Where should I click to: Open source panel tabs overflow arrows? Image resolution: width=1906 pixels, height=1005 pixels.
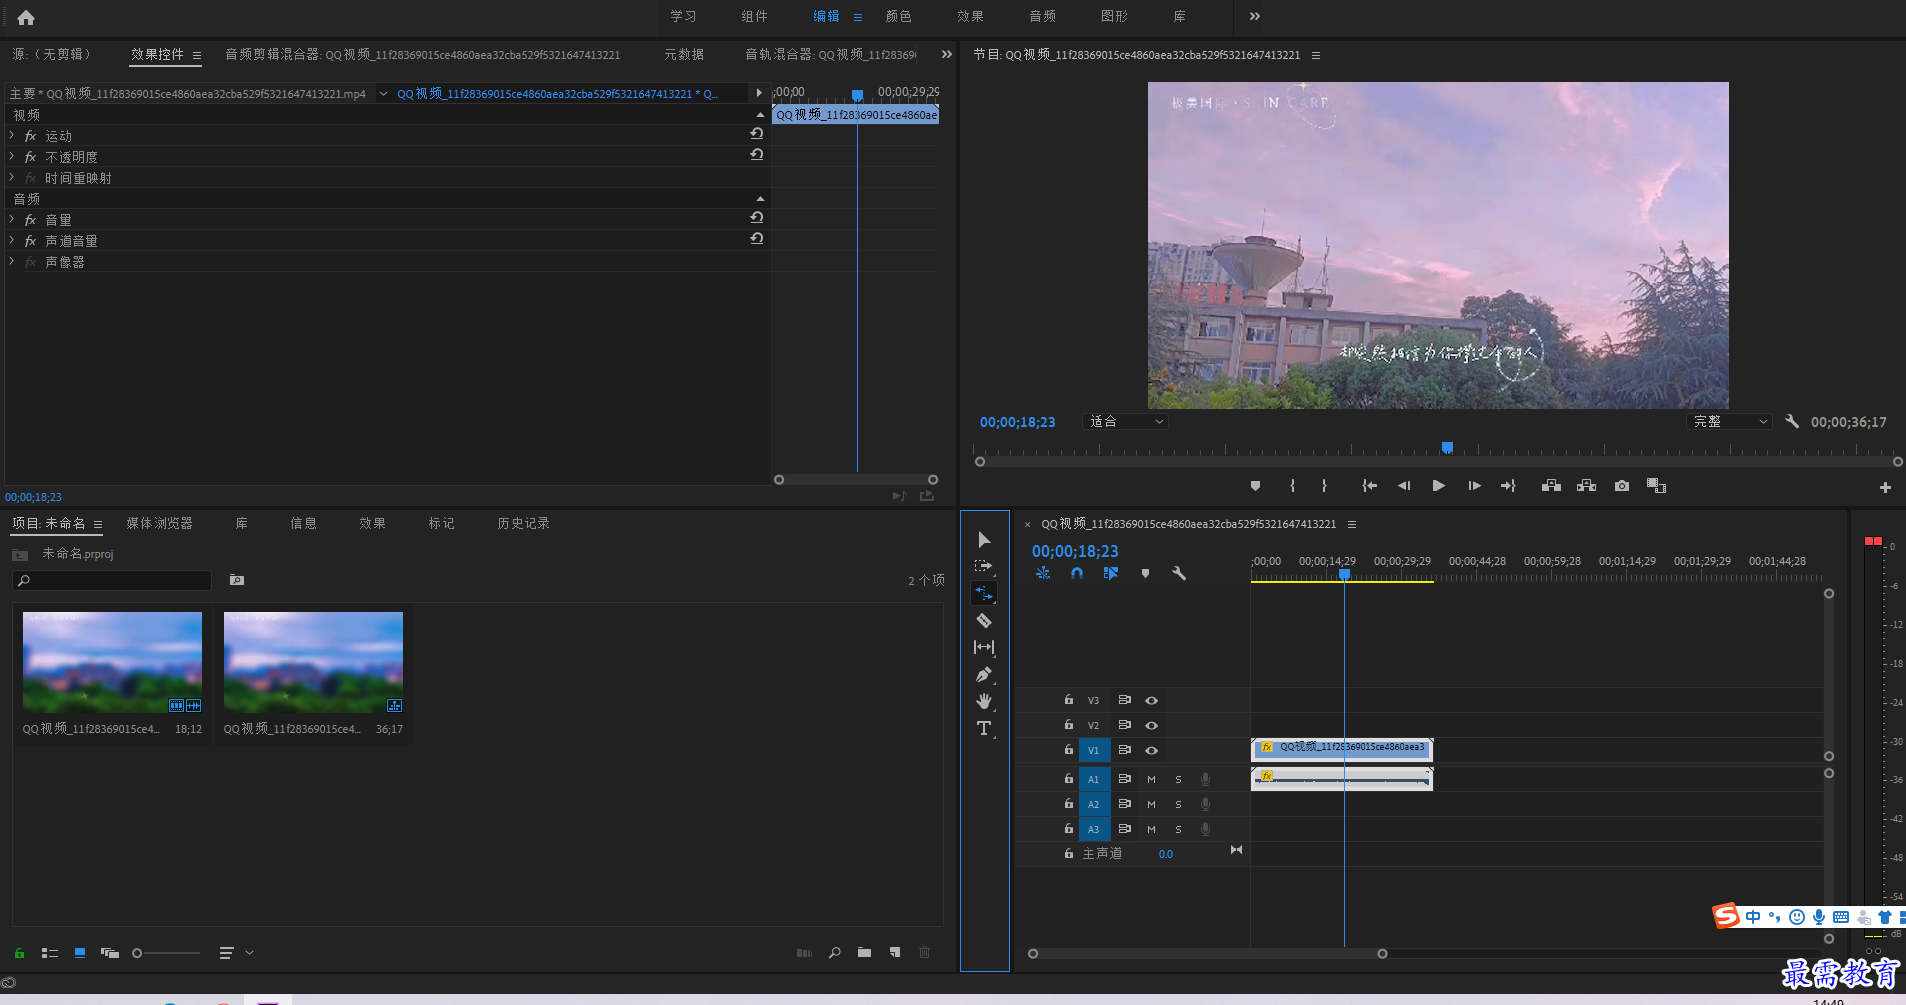(x=946, y=54)
